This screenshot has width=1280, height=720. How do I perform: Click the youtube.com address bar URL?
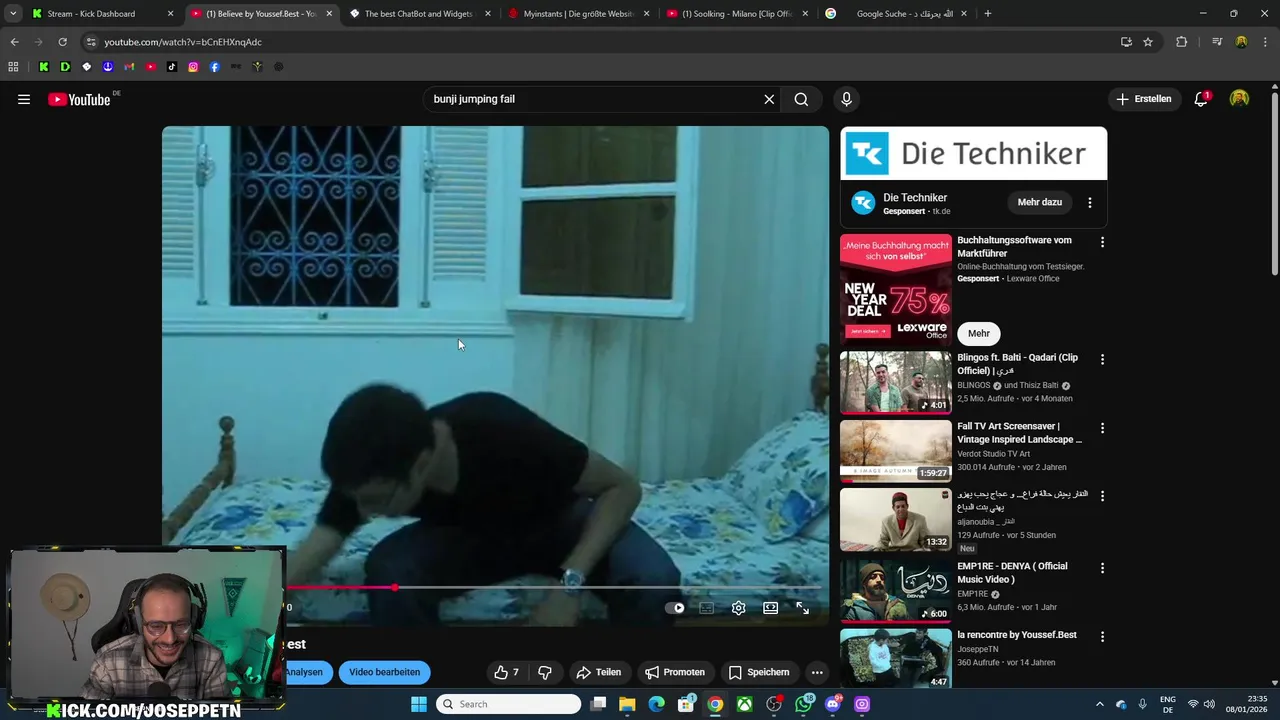coord(183,42)
